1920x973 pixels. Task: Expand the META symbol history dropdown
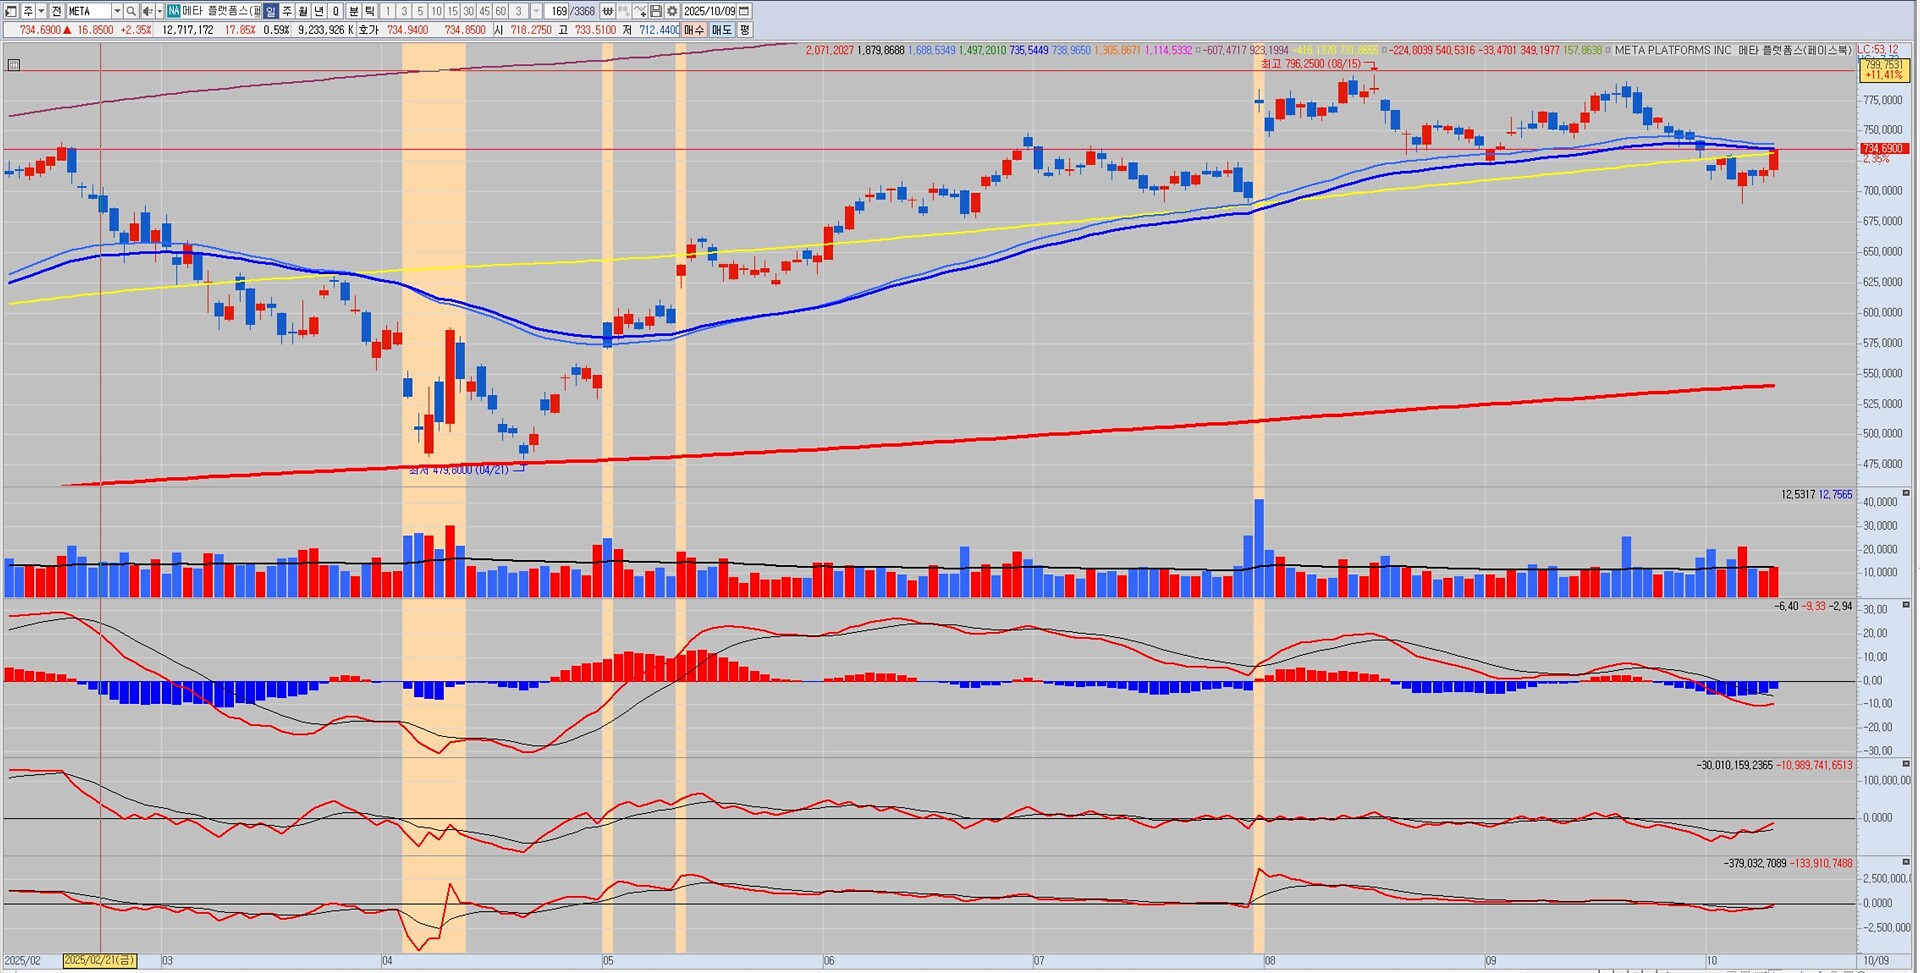[x=117, y=11]
